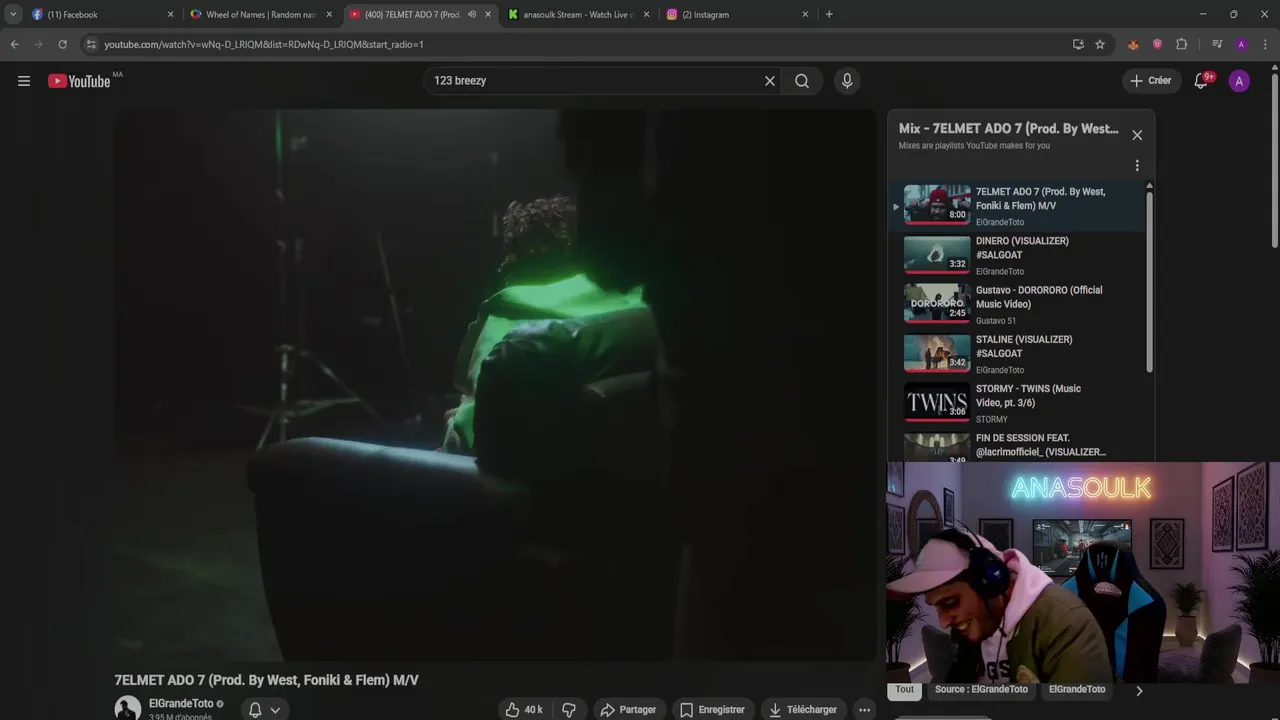Open a new browser tab
Viewport: 1280px width, 720px height.
point(829,14)
